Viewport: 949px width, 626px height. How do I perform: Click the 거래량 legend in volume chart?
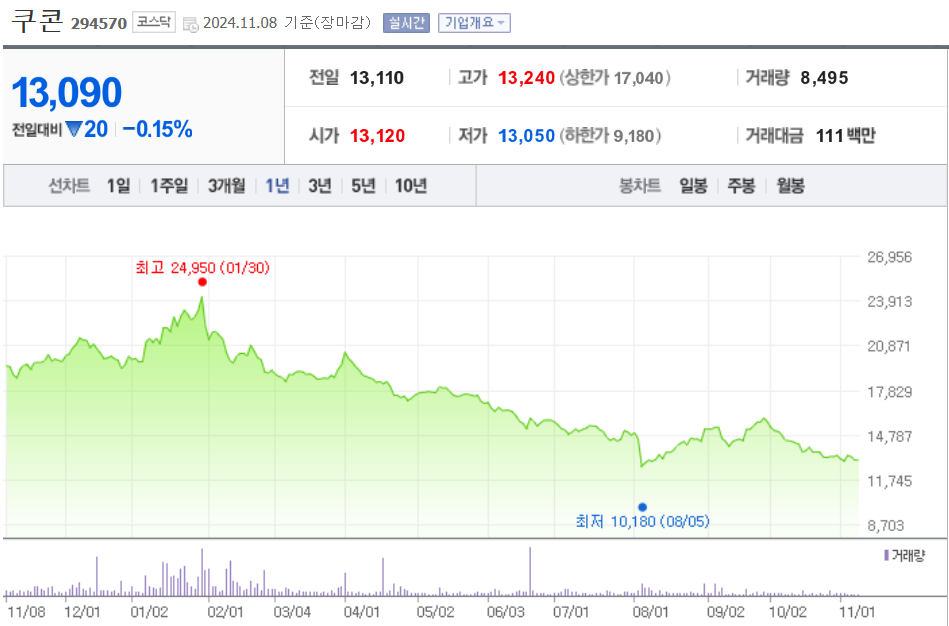pos(905,556)
